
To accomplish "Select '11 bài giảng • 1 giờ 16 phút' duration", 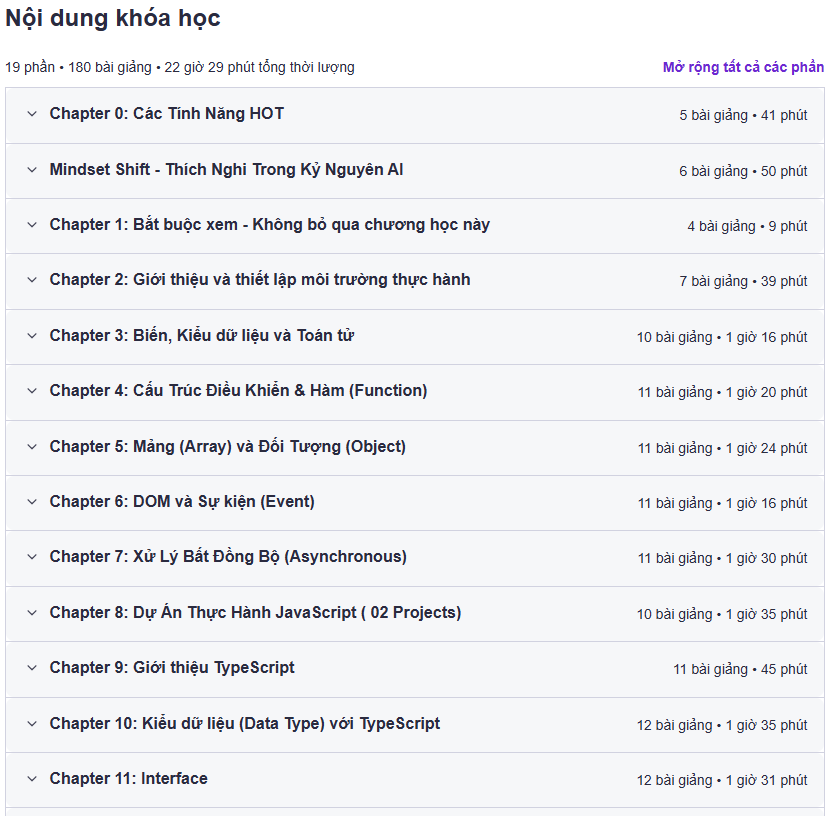I will pyautogui.click(x=723, y=503).
